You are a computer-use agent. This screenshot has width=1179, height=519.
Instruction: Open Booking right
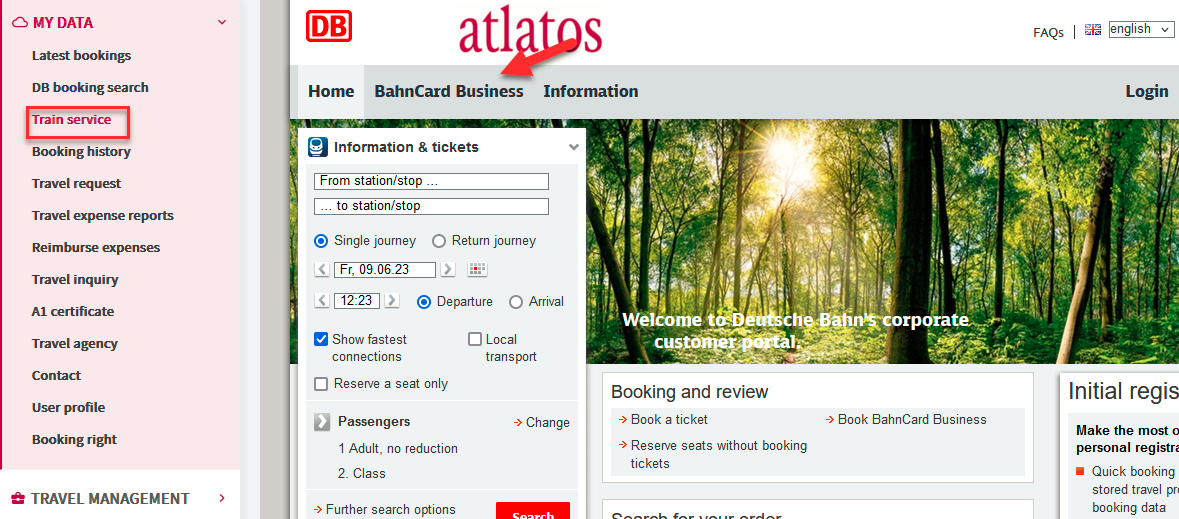tap(74, 439)
